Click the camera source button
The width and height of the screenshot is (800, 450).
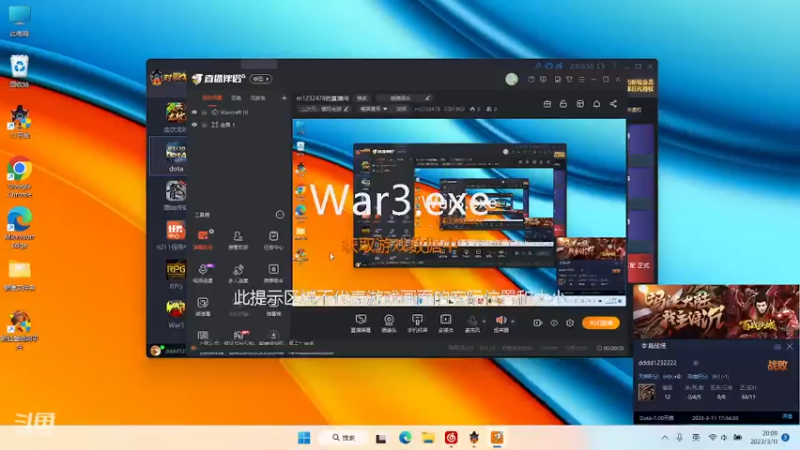click(x=389, y=323)
